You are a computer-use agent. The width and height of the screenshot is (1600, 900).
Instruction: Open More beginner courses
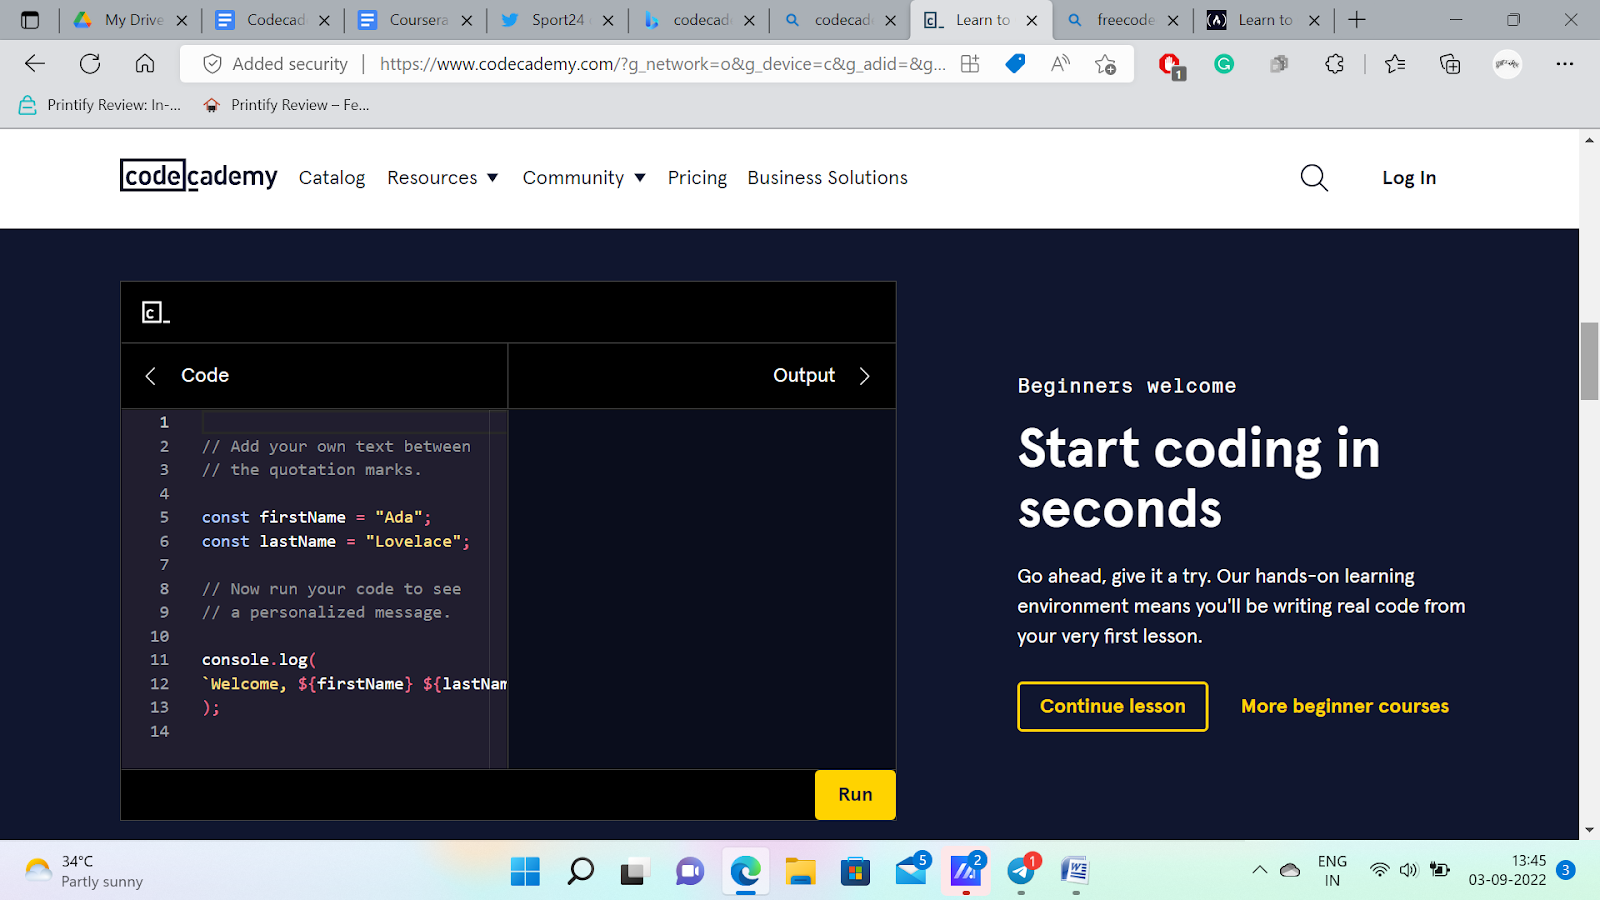[1345, 706]
